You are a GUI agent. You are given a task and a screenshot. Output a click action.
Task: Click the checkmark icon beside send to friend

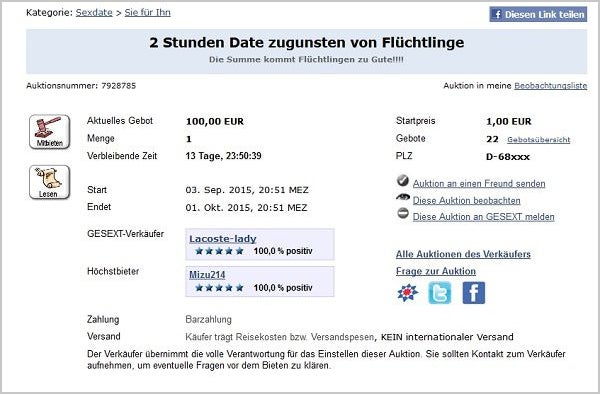(x=403, y=181)
